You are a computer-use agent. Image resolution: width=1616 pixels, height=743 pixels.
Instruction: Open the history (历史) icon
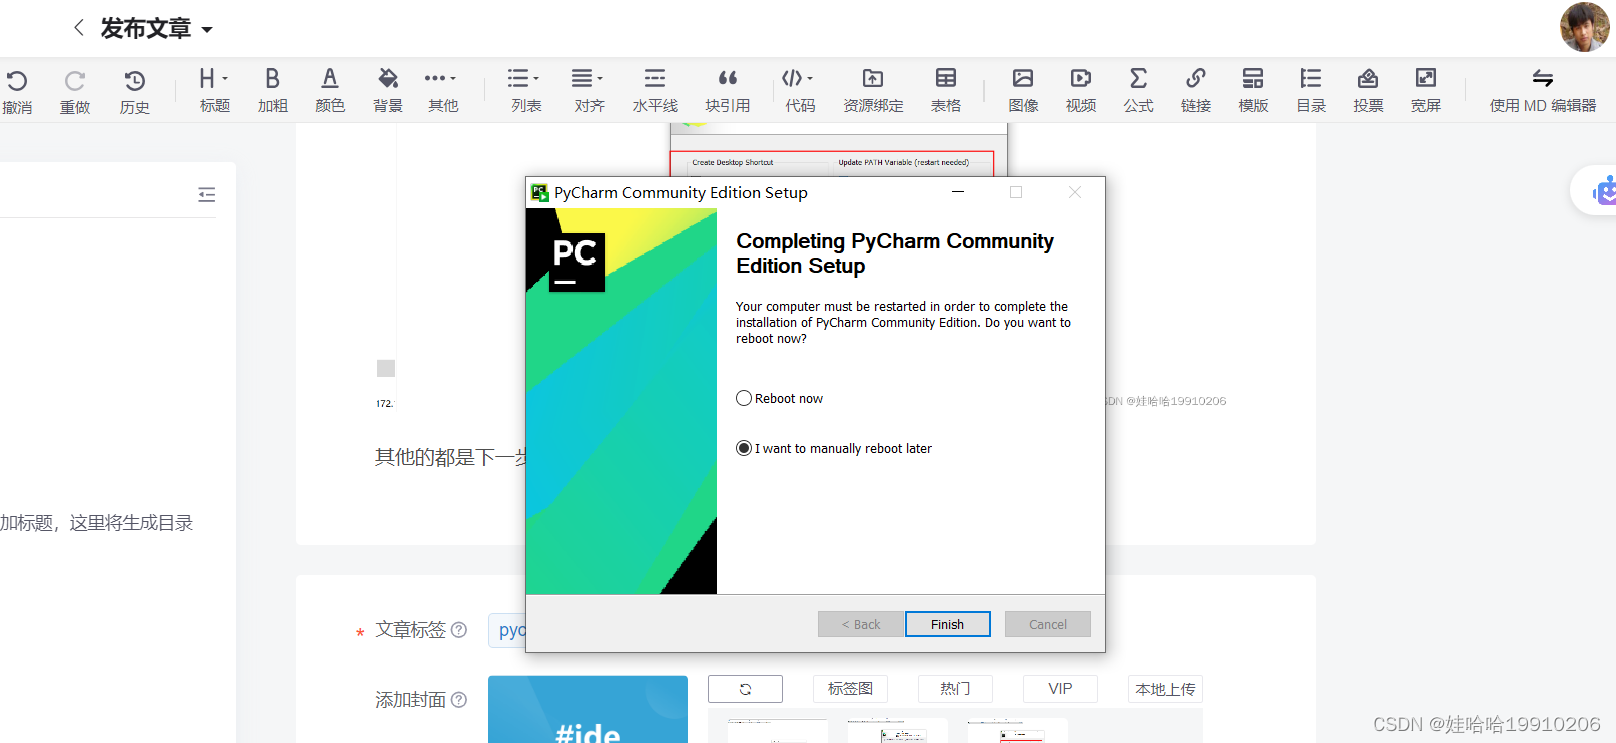pyautogui.click(x=135, y=80)
